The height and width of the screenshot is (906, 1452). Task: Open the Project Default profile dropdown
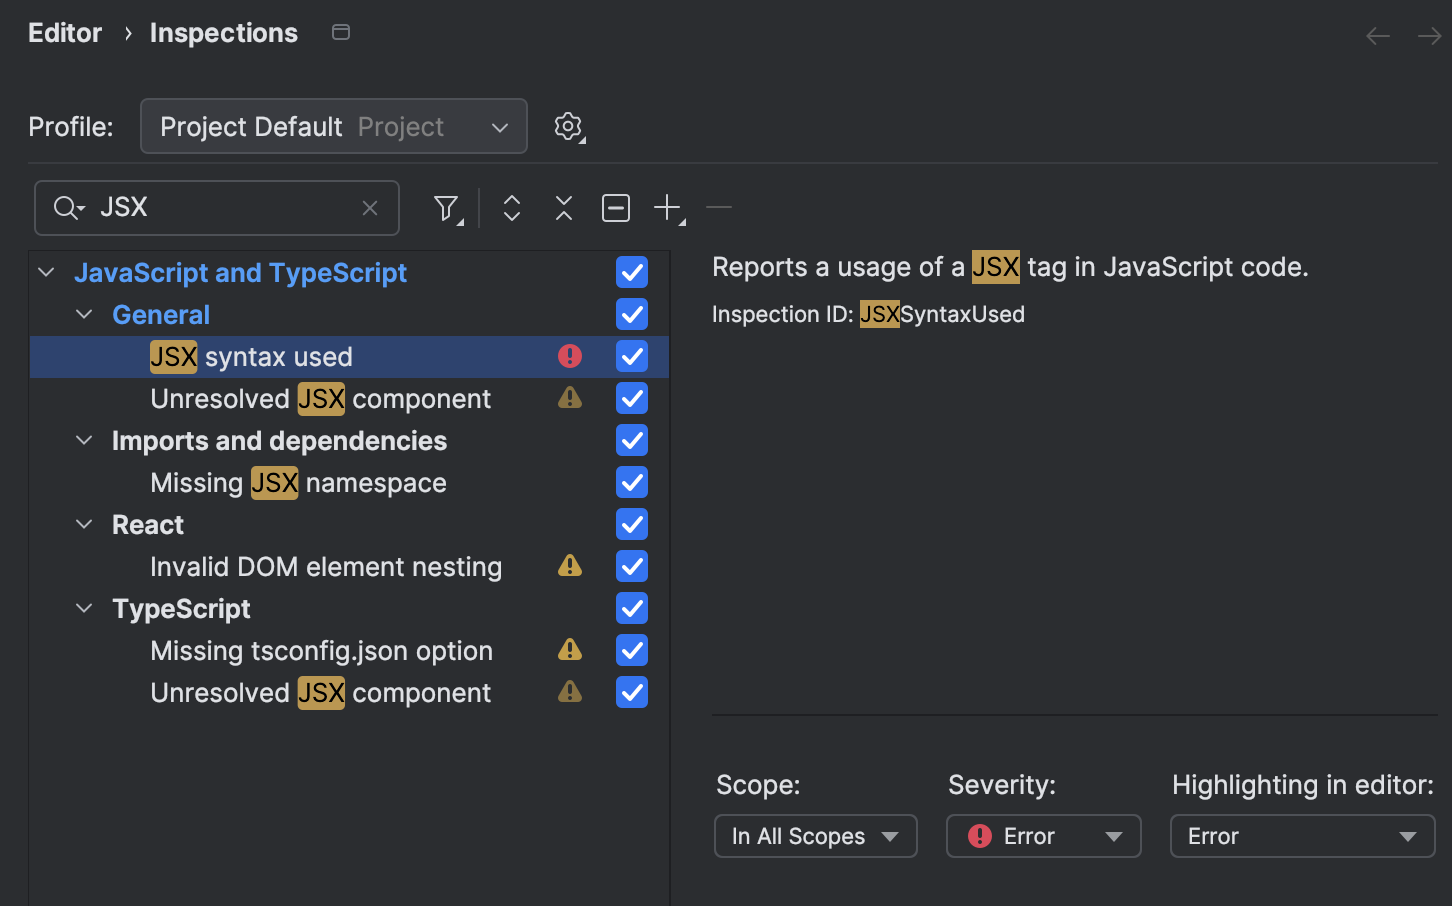pyautogui.click(x=333, y=126)
